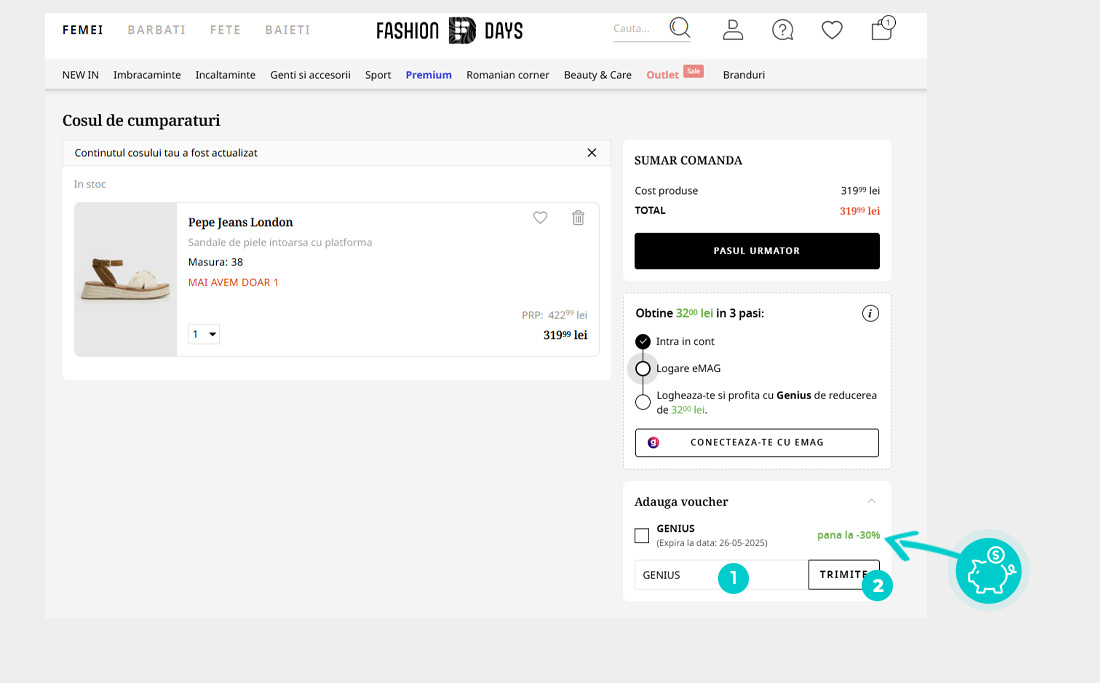Image resolution: width=1100 pixels, height=683 pixels.
Task: Open the Imbracaminte menu
Action: [x=147, y=74]
